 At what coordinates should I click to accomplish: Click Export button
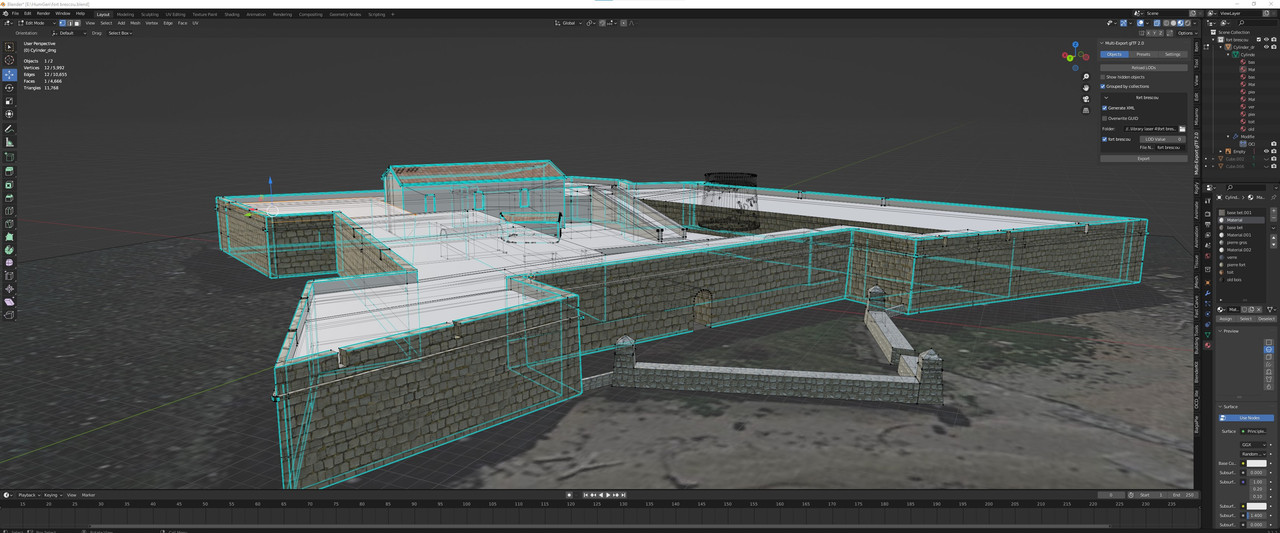pos(1144,158)
